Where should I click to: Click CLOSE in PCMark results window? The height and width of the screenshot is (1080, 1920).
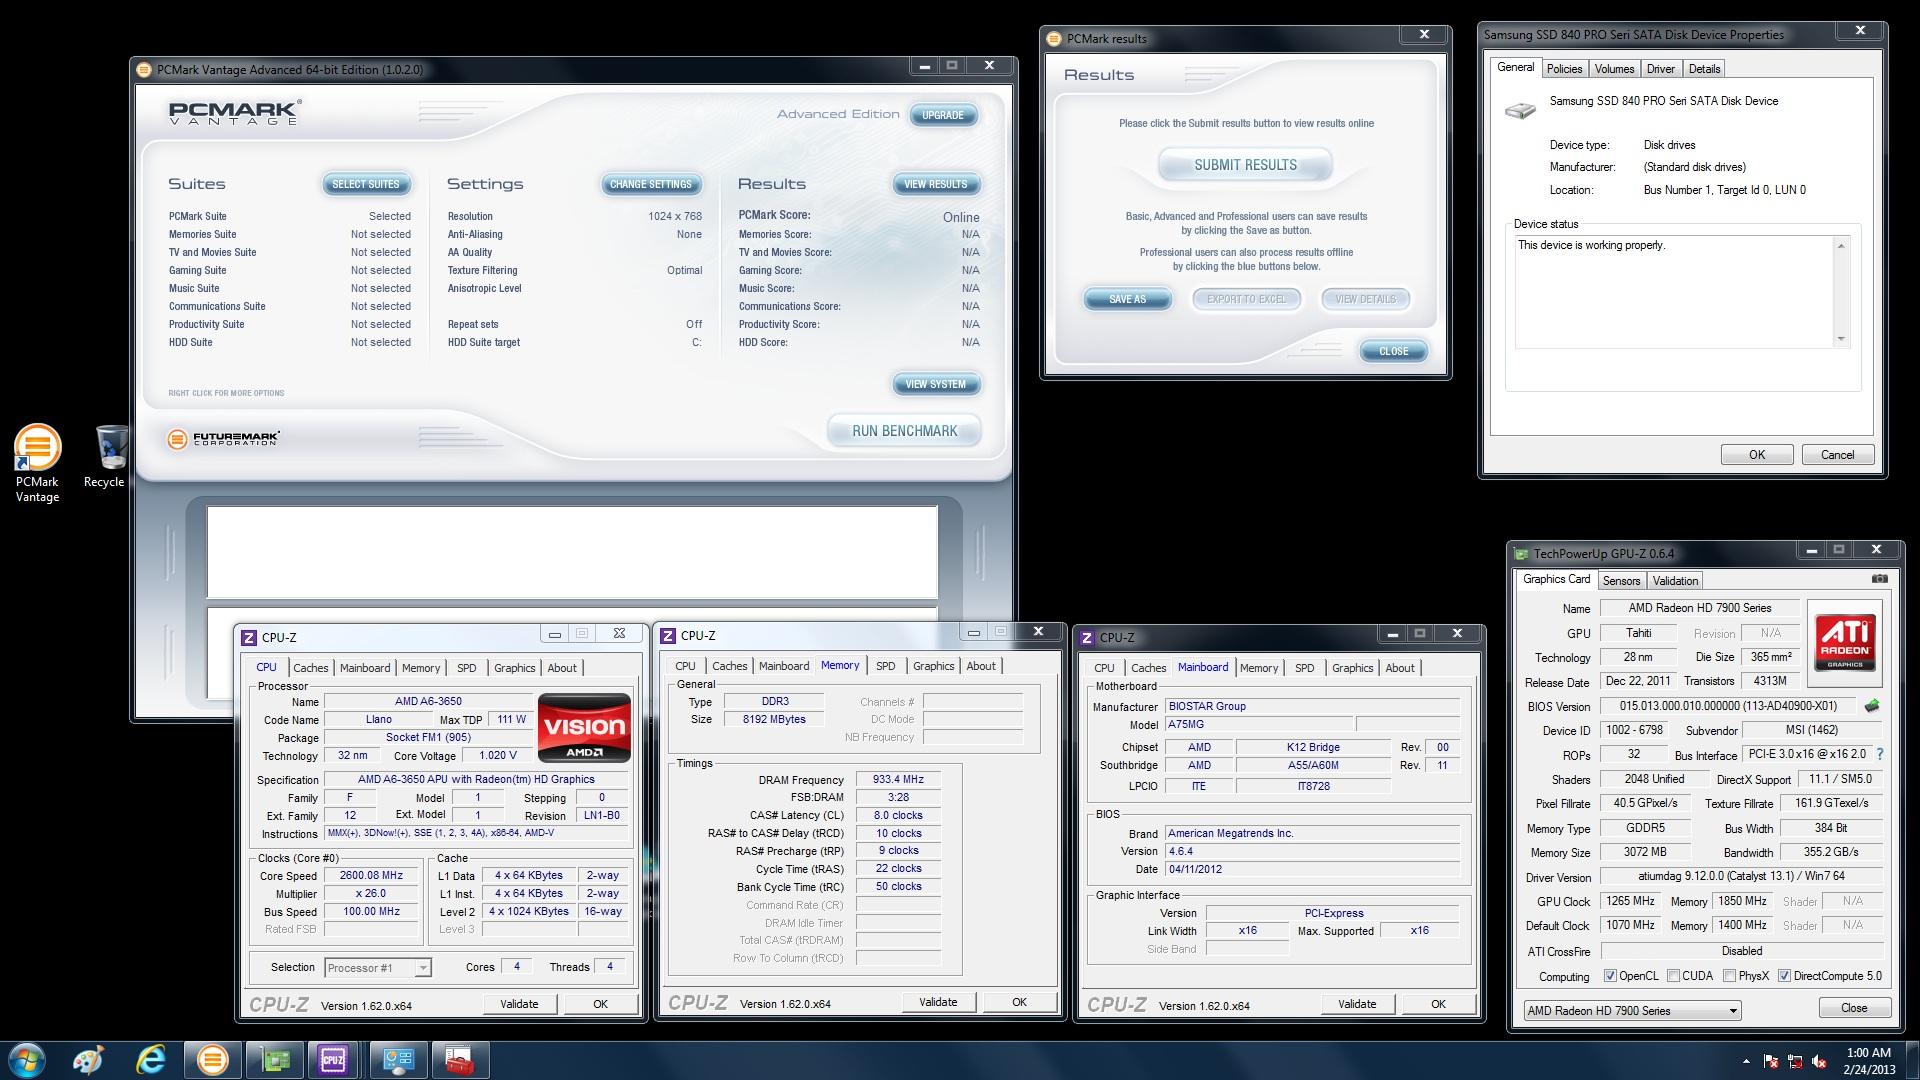click(1393, 351)
